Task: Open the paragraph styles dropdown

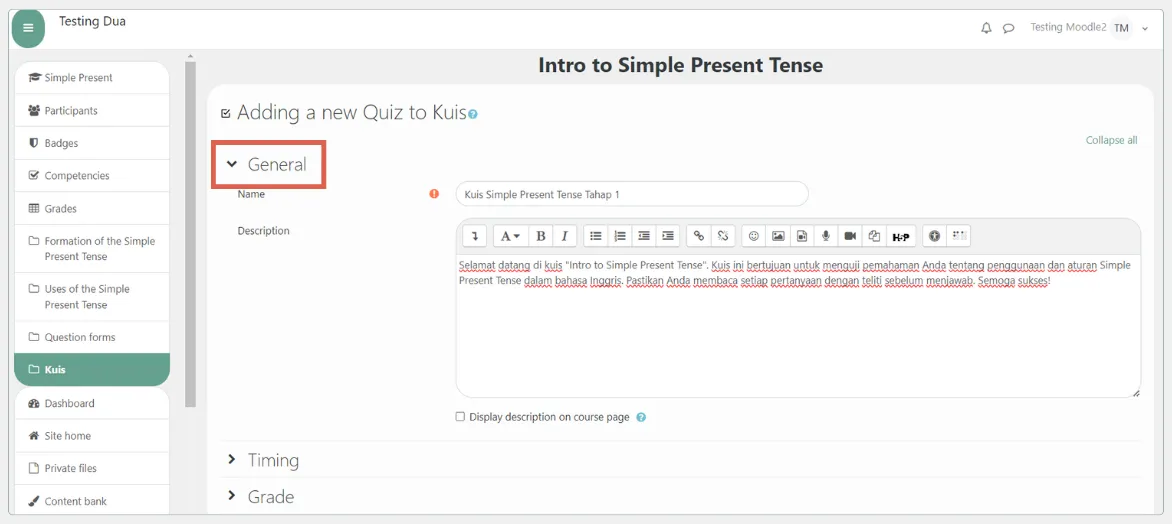Action: point(511,236)
